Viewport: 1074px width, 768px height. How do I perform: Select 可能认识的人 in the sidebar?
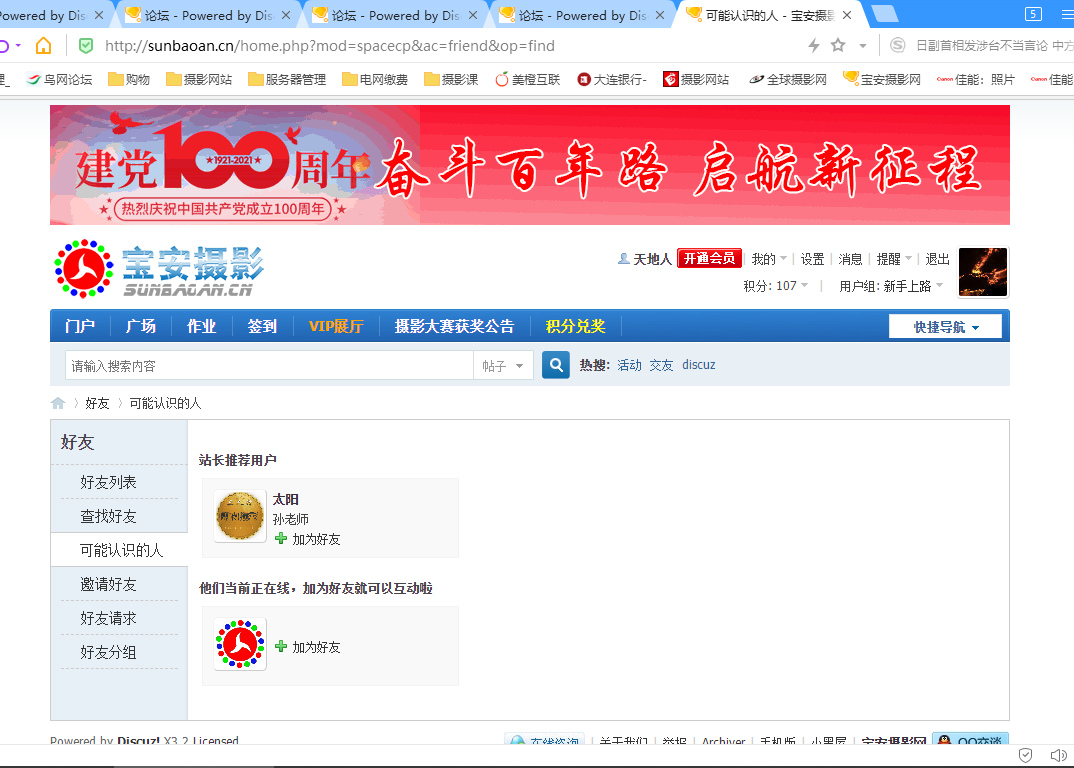[121, 550]
